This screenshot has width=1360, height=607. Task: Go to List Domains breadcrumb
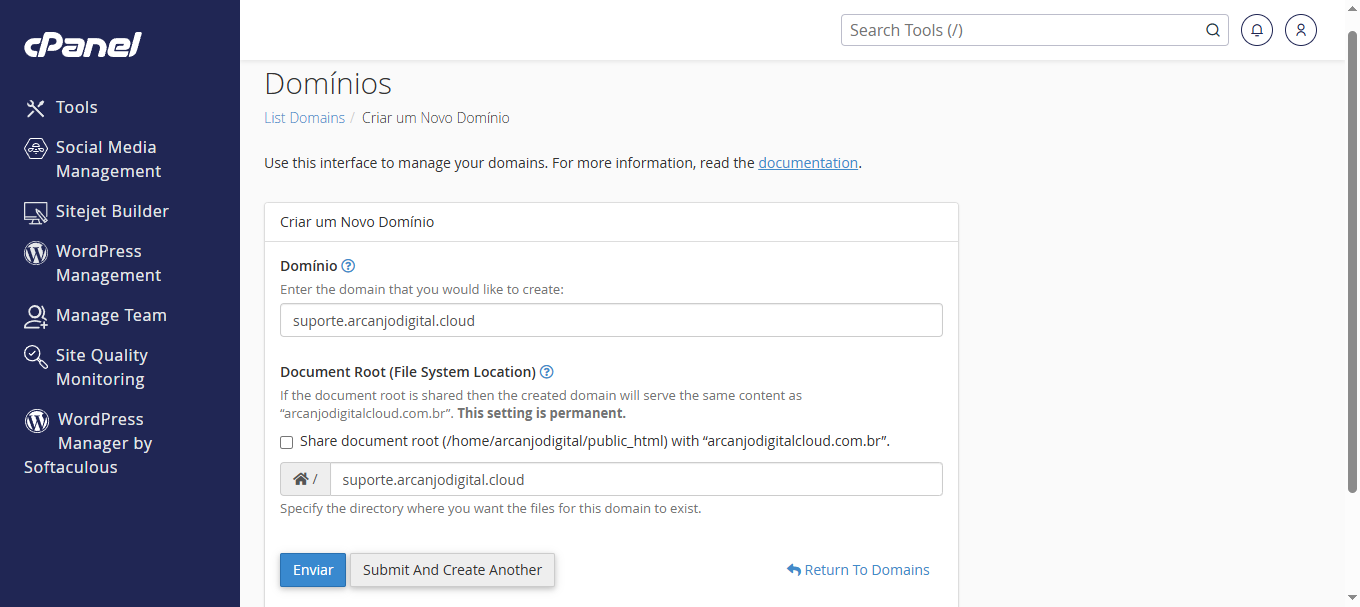click(x=304, y=118)
